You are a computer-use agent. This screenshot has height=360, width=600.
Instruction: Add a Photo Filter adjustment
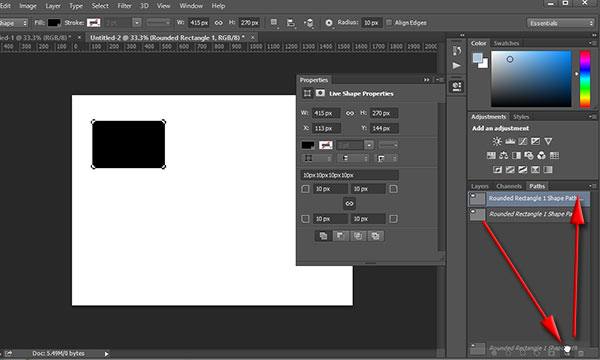tap(529, 155)
